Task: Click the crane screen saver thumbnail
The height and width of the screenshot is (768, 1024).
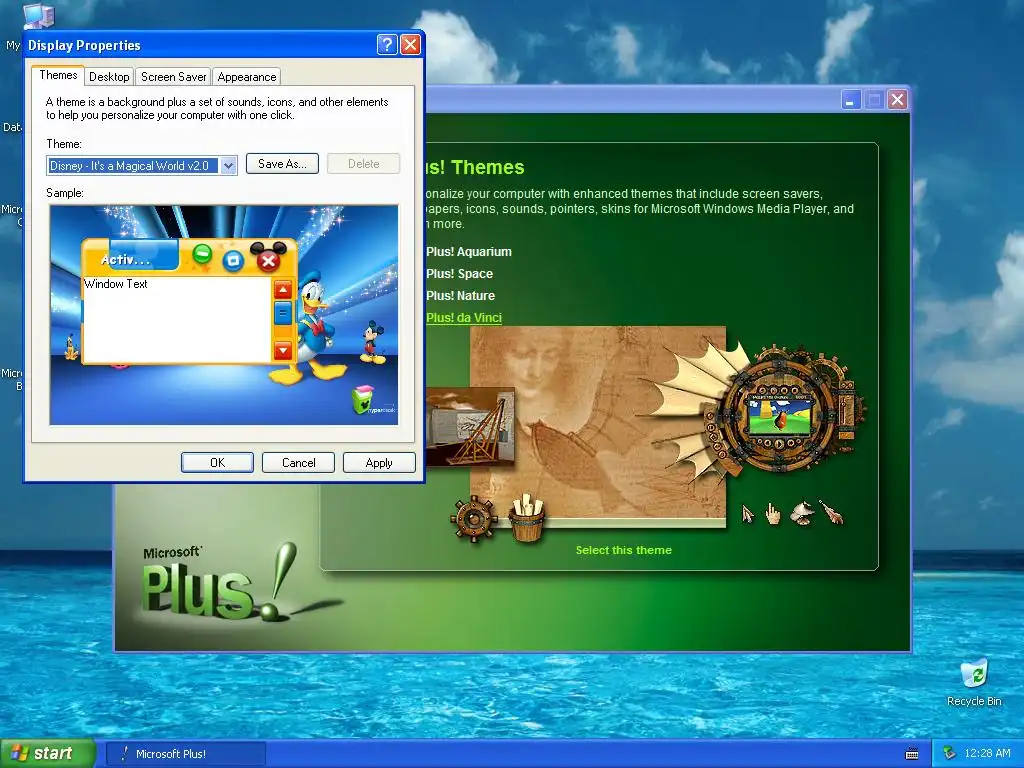Action: 470,426
